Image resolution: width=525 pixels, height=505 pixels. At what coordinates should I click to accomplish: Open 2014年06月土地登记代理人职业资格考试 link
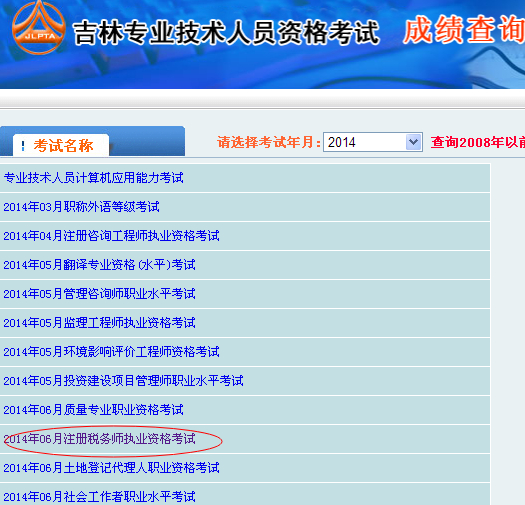coord(111,467)
